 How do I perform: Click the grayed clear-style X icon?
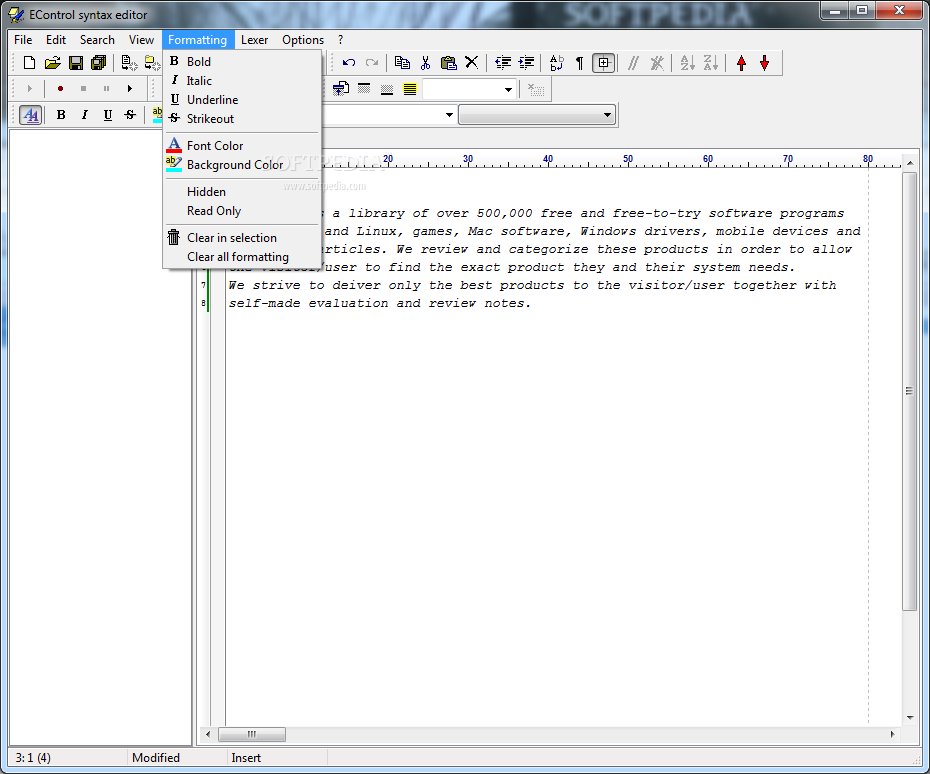[x=536, y=89]
